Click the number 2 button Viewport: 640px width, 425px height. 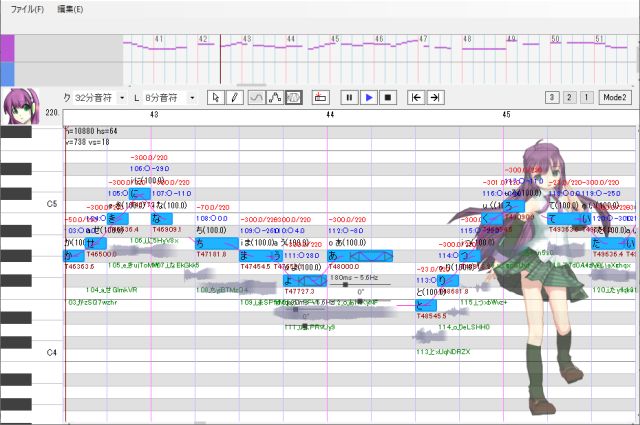click(569, 97)
